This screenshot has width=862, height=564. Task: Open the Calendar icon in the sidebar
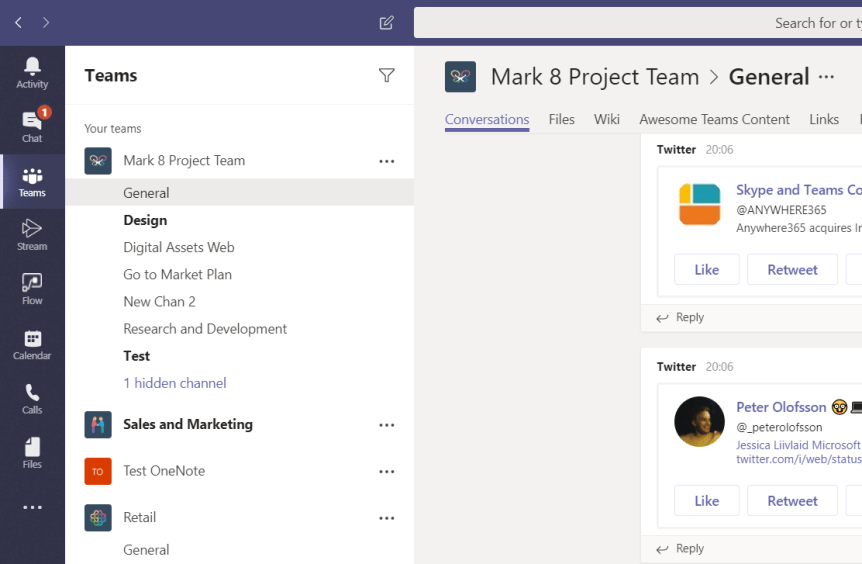(x=32, y=343)
